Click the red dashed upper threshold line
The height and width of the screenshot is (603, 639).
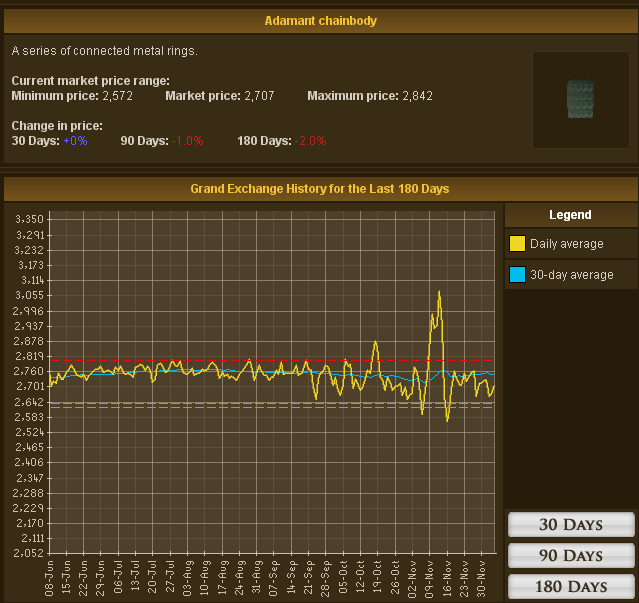click(271, 361)
